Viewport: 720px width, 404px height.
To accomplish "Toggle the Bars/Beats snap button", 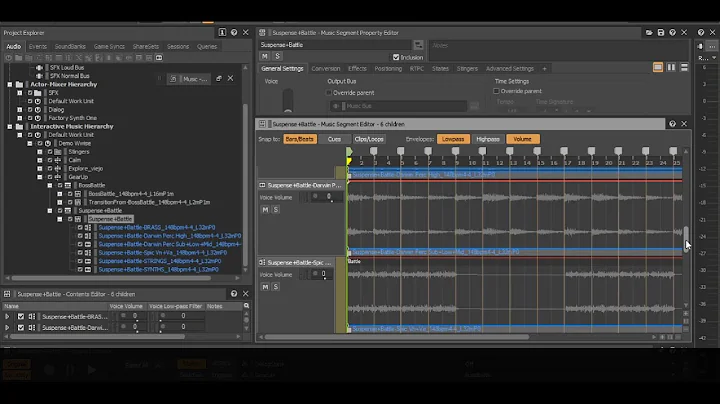I will click(x=299, y=139).
